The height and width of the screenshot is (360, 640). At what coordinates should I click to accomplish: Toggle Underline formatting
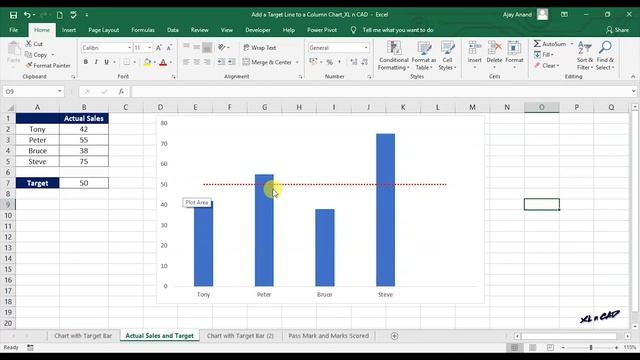pyautogui.click(x=107, y=62)
